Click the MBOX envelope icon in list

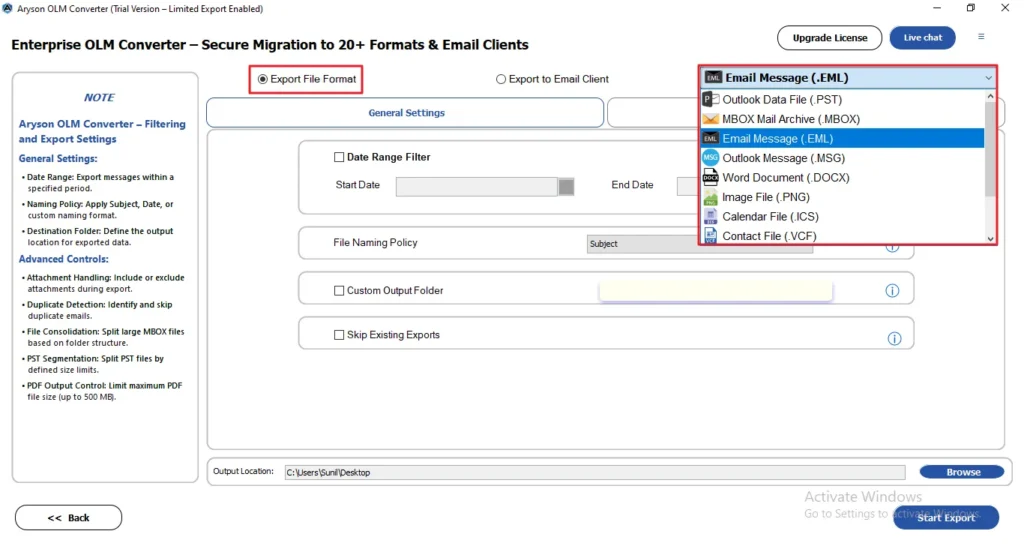[x=711, y=119]
